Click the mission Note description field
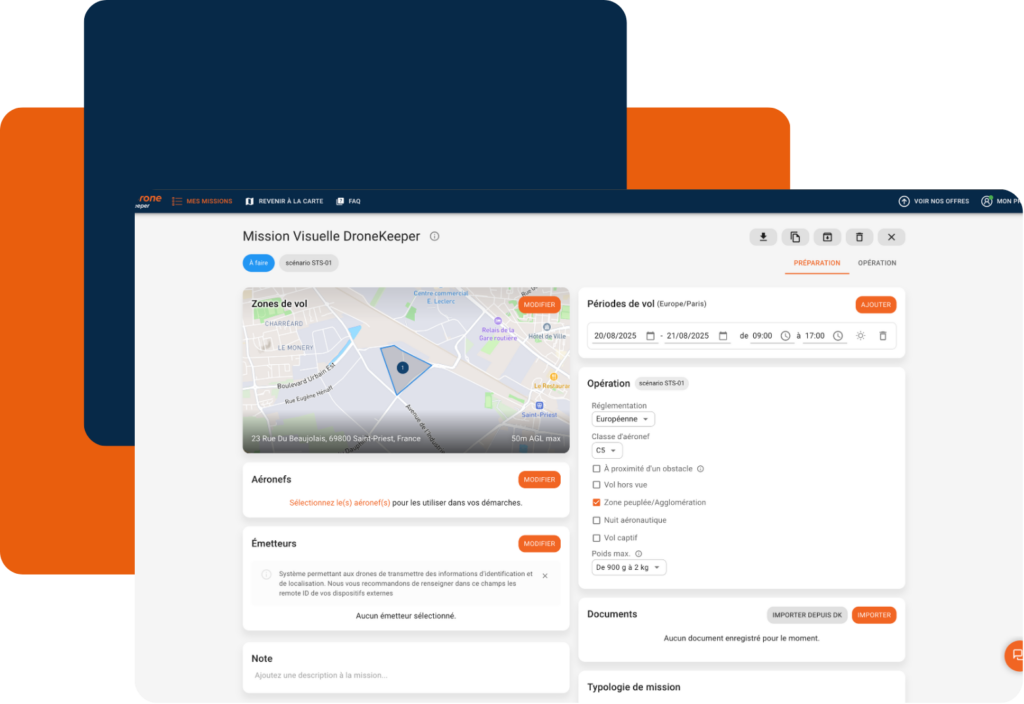Viewport: 1024px width, 704px height. [405, 675]
